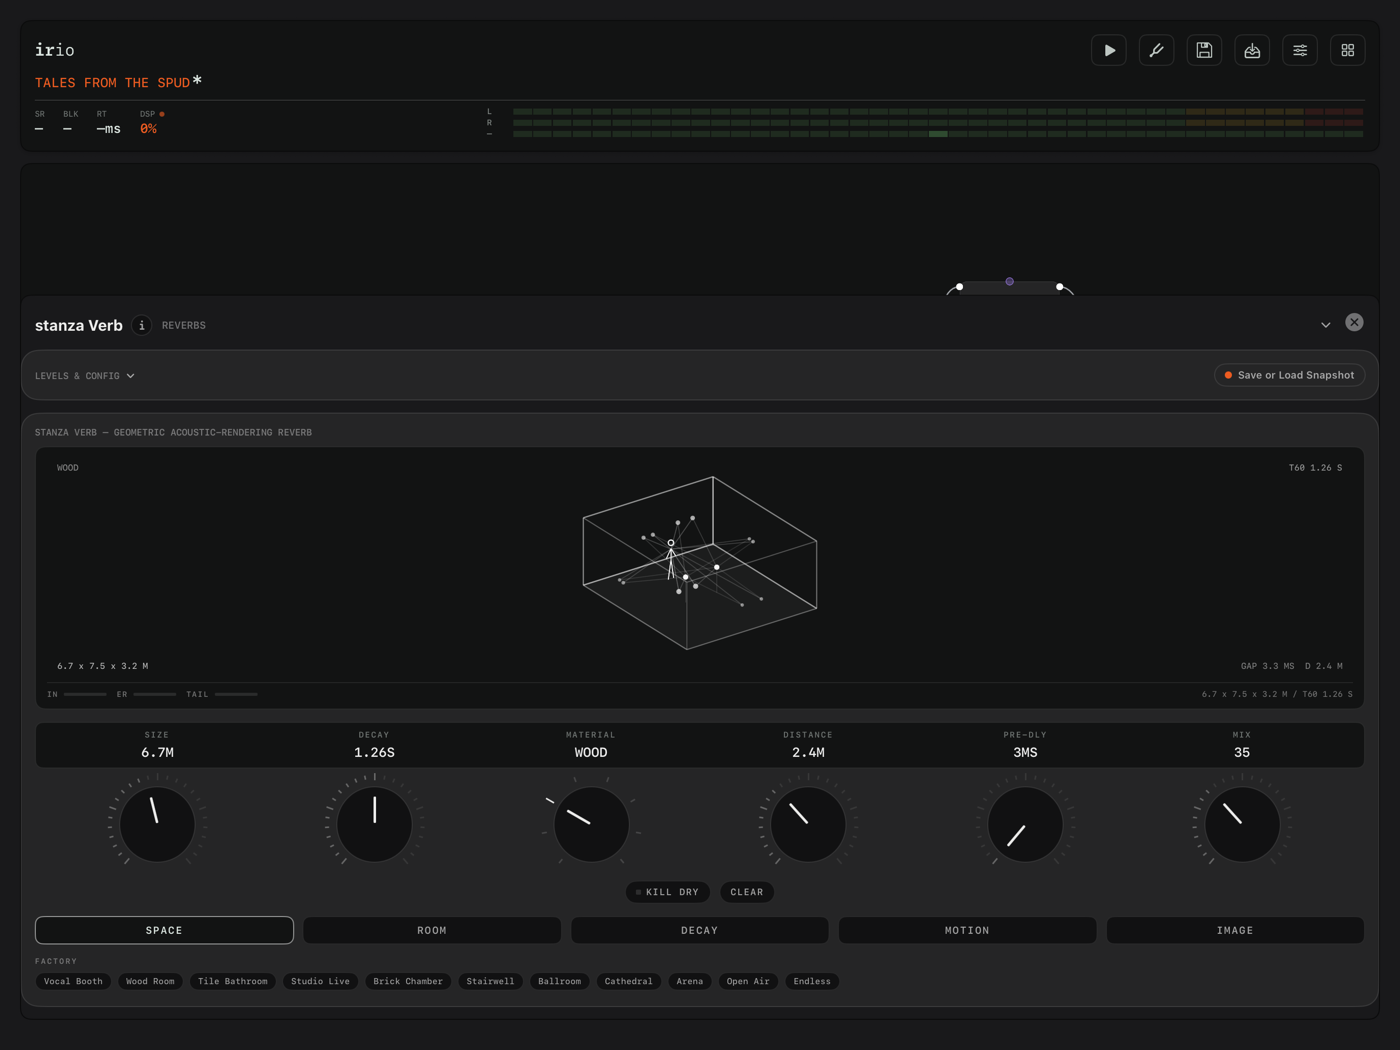Open the grid view icon
1400x1050 pixels.
point(1348,50)
